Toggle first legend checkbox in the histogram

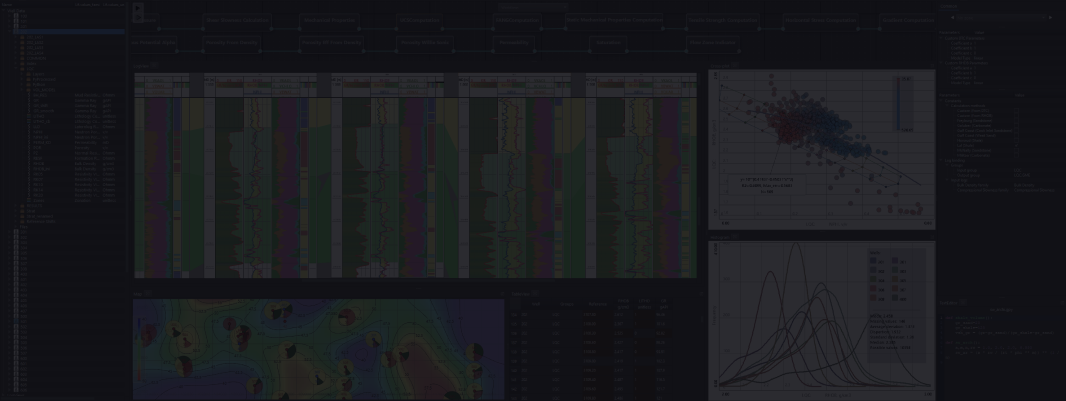[x=874, y=262]
